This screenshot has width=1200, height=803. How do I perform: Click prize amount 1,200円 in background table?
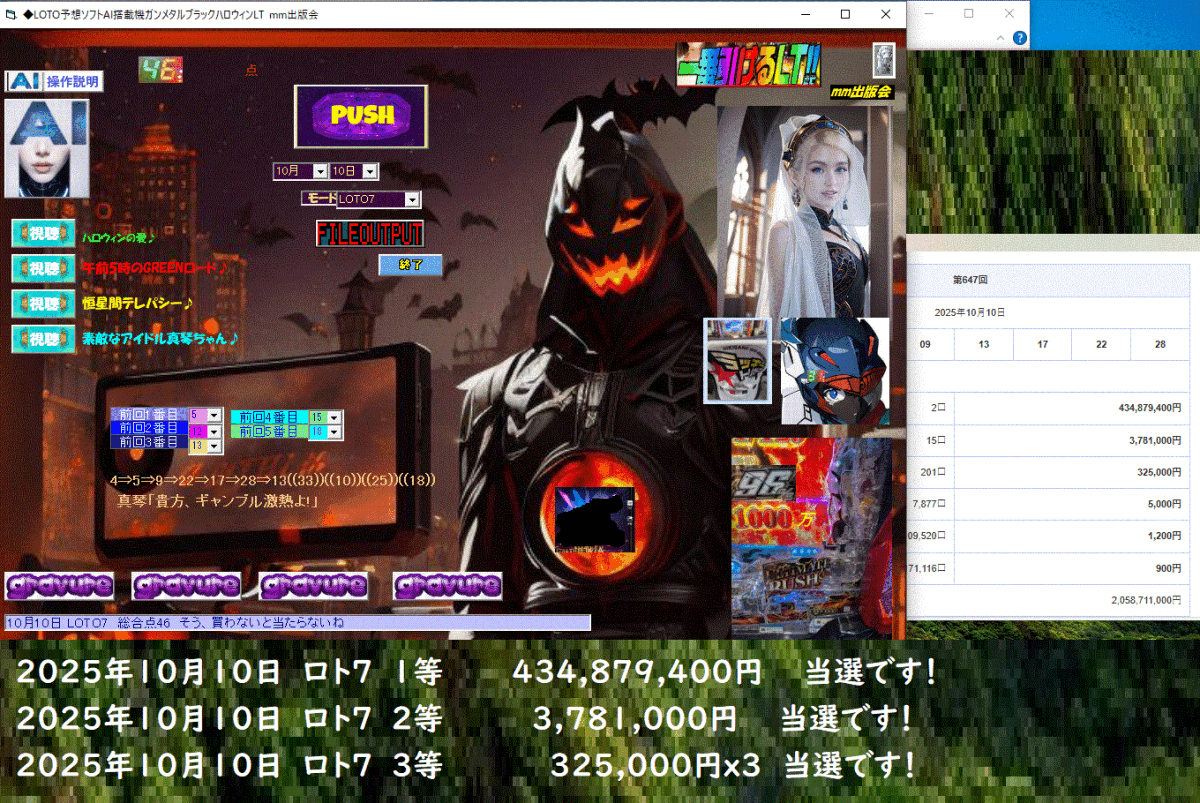(x=1165, y=536)
